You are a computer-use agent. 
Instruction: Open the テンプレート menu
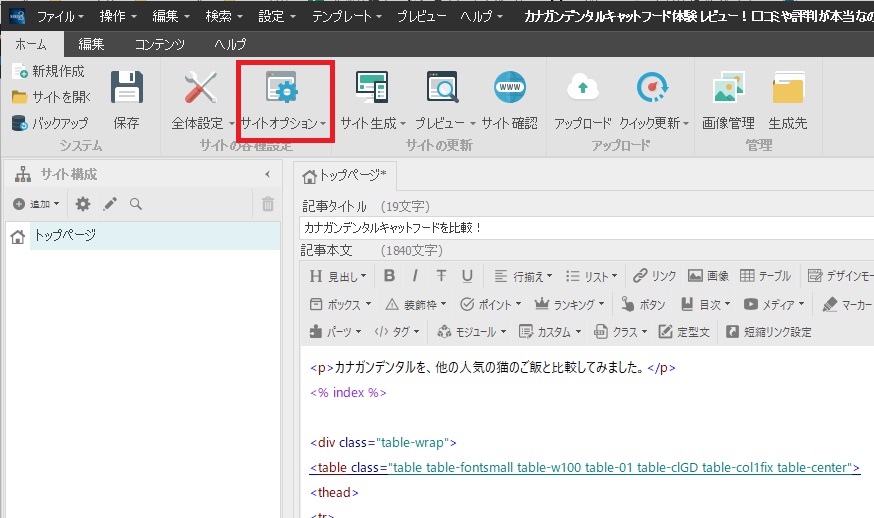tap(346, 16)
